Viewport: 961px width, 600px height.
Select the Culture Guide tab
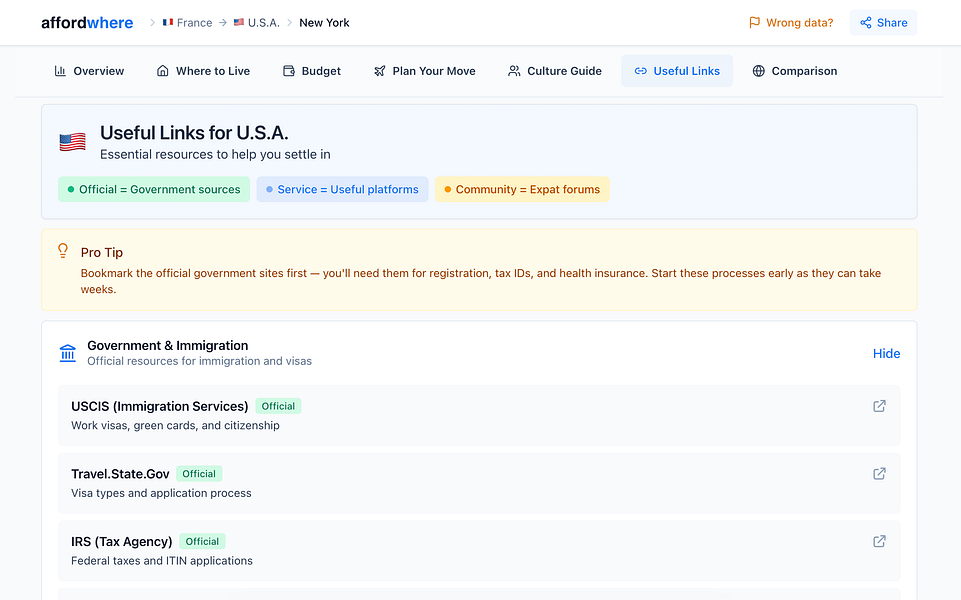click(554, 71)
